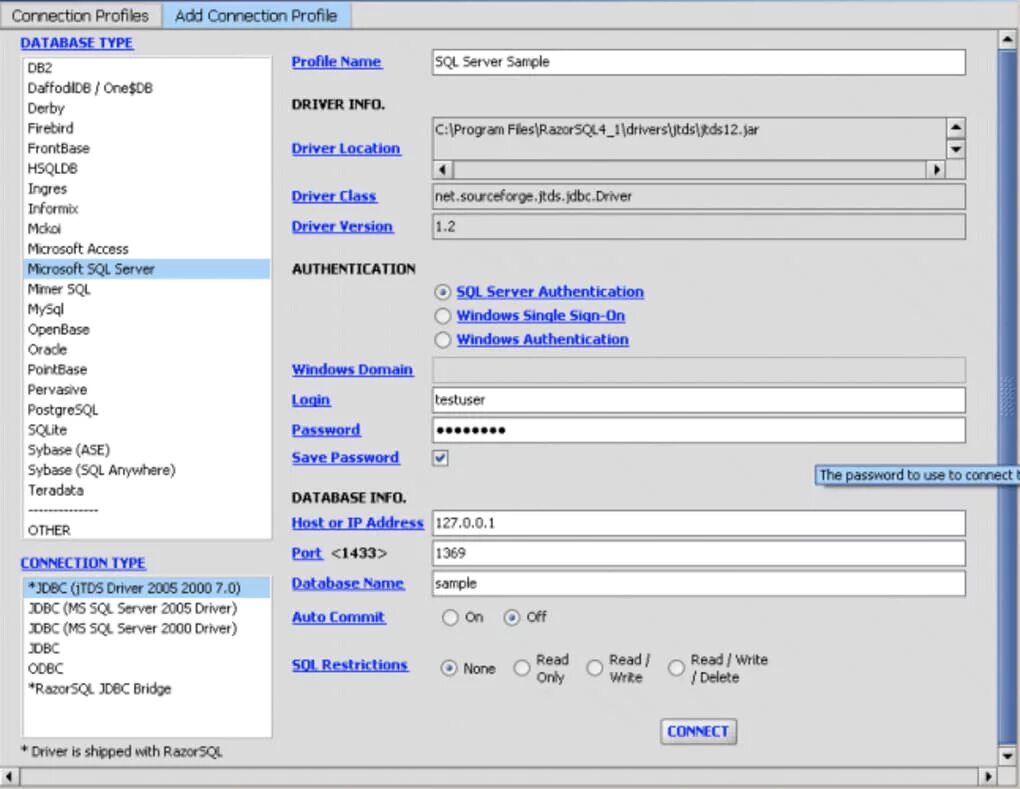
Task: Choose Mimer SQL database type
Action: tap(146, 289)
